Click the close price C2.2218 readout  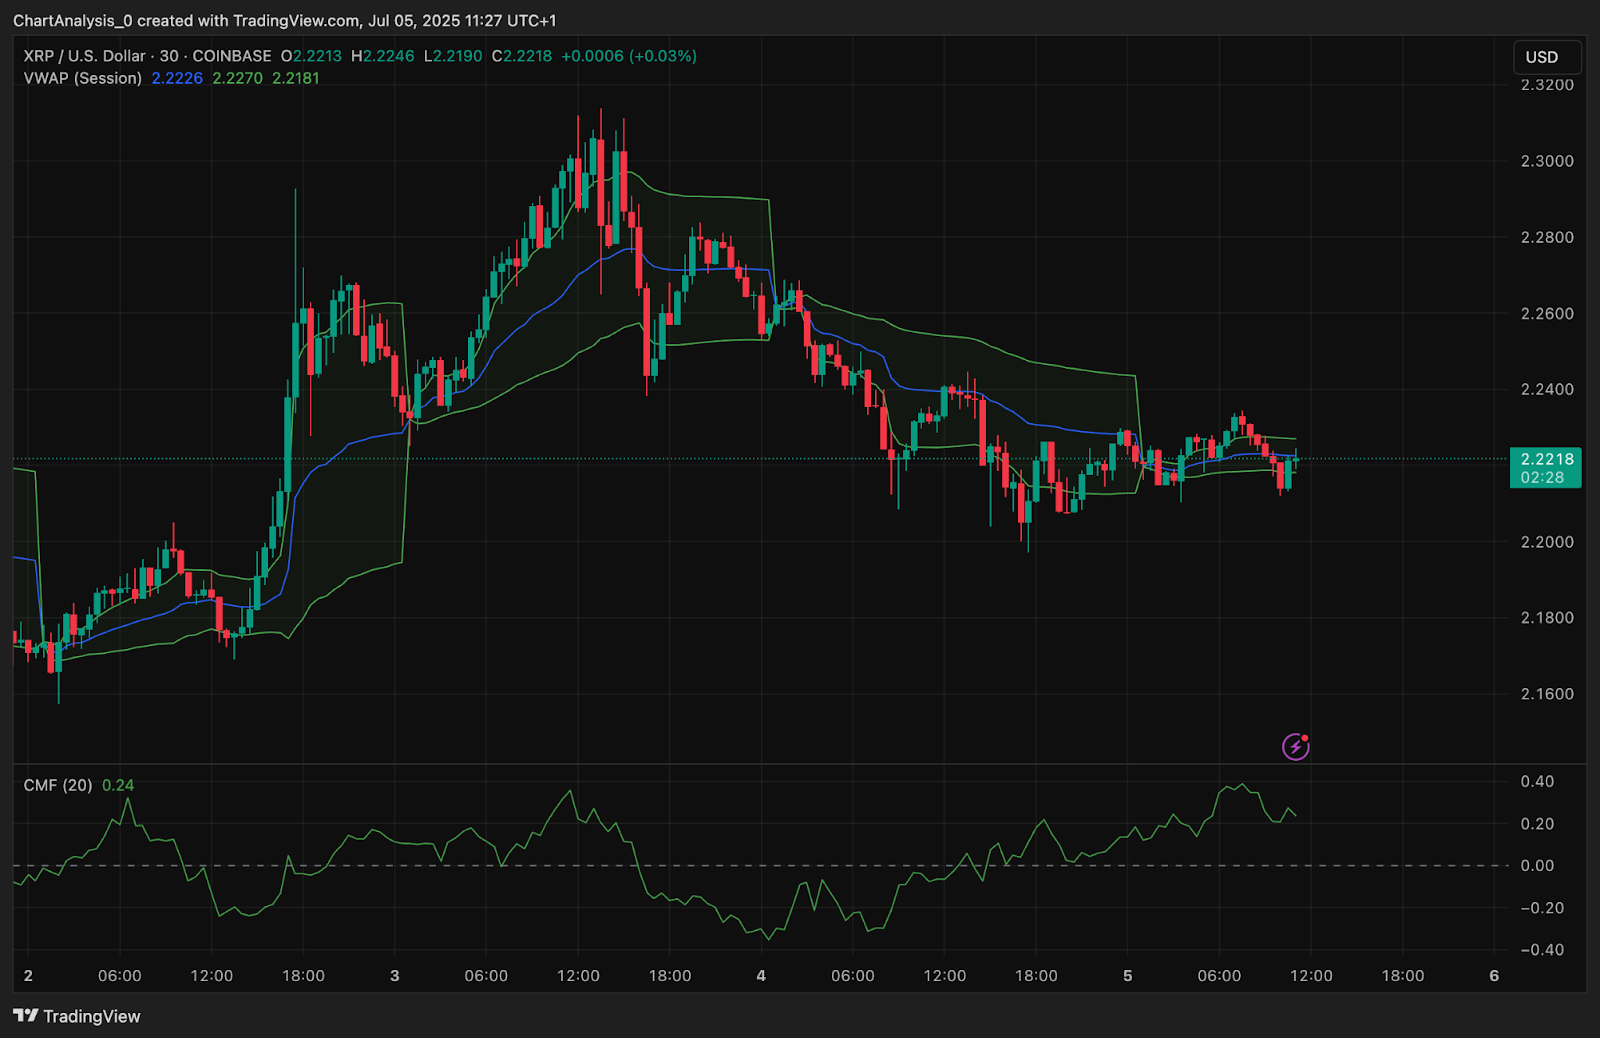(522, 56)
